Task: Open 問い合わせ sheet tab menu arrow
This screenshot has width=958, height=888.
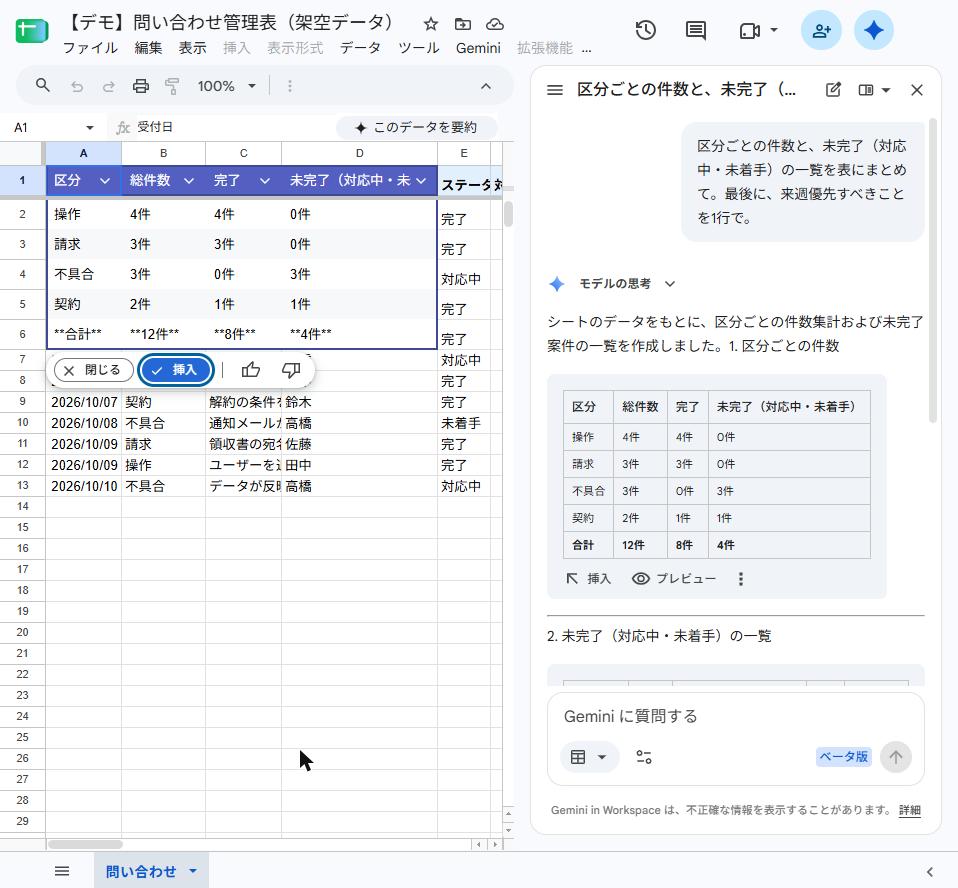Action: tap(193, 871)
